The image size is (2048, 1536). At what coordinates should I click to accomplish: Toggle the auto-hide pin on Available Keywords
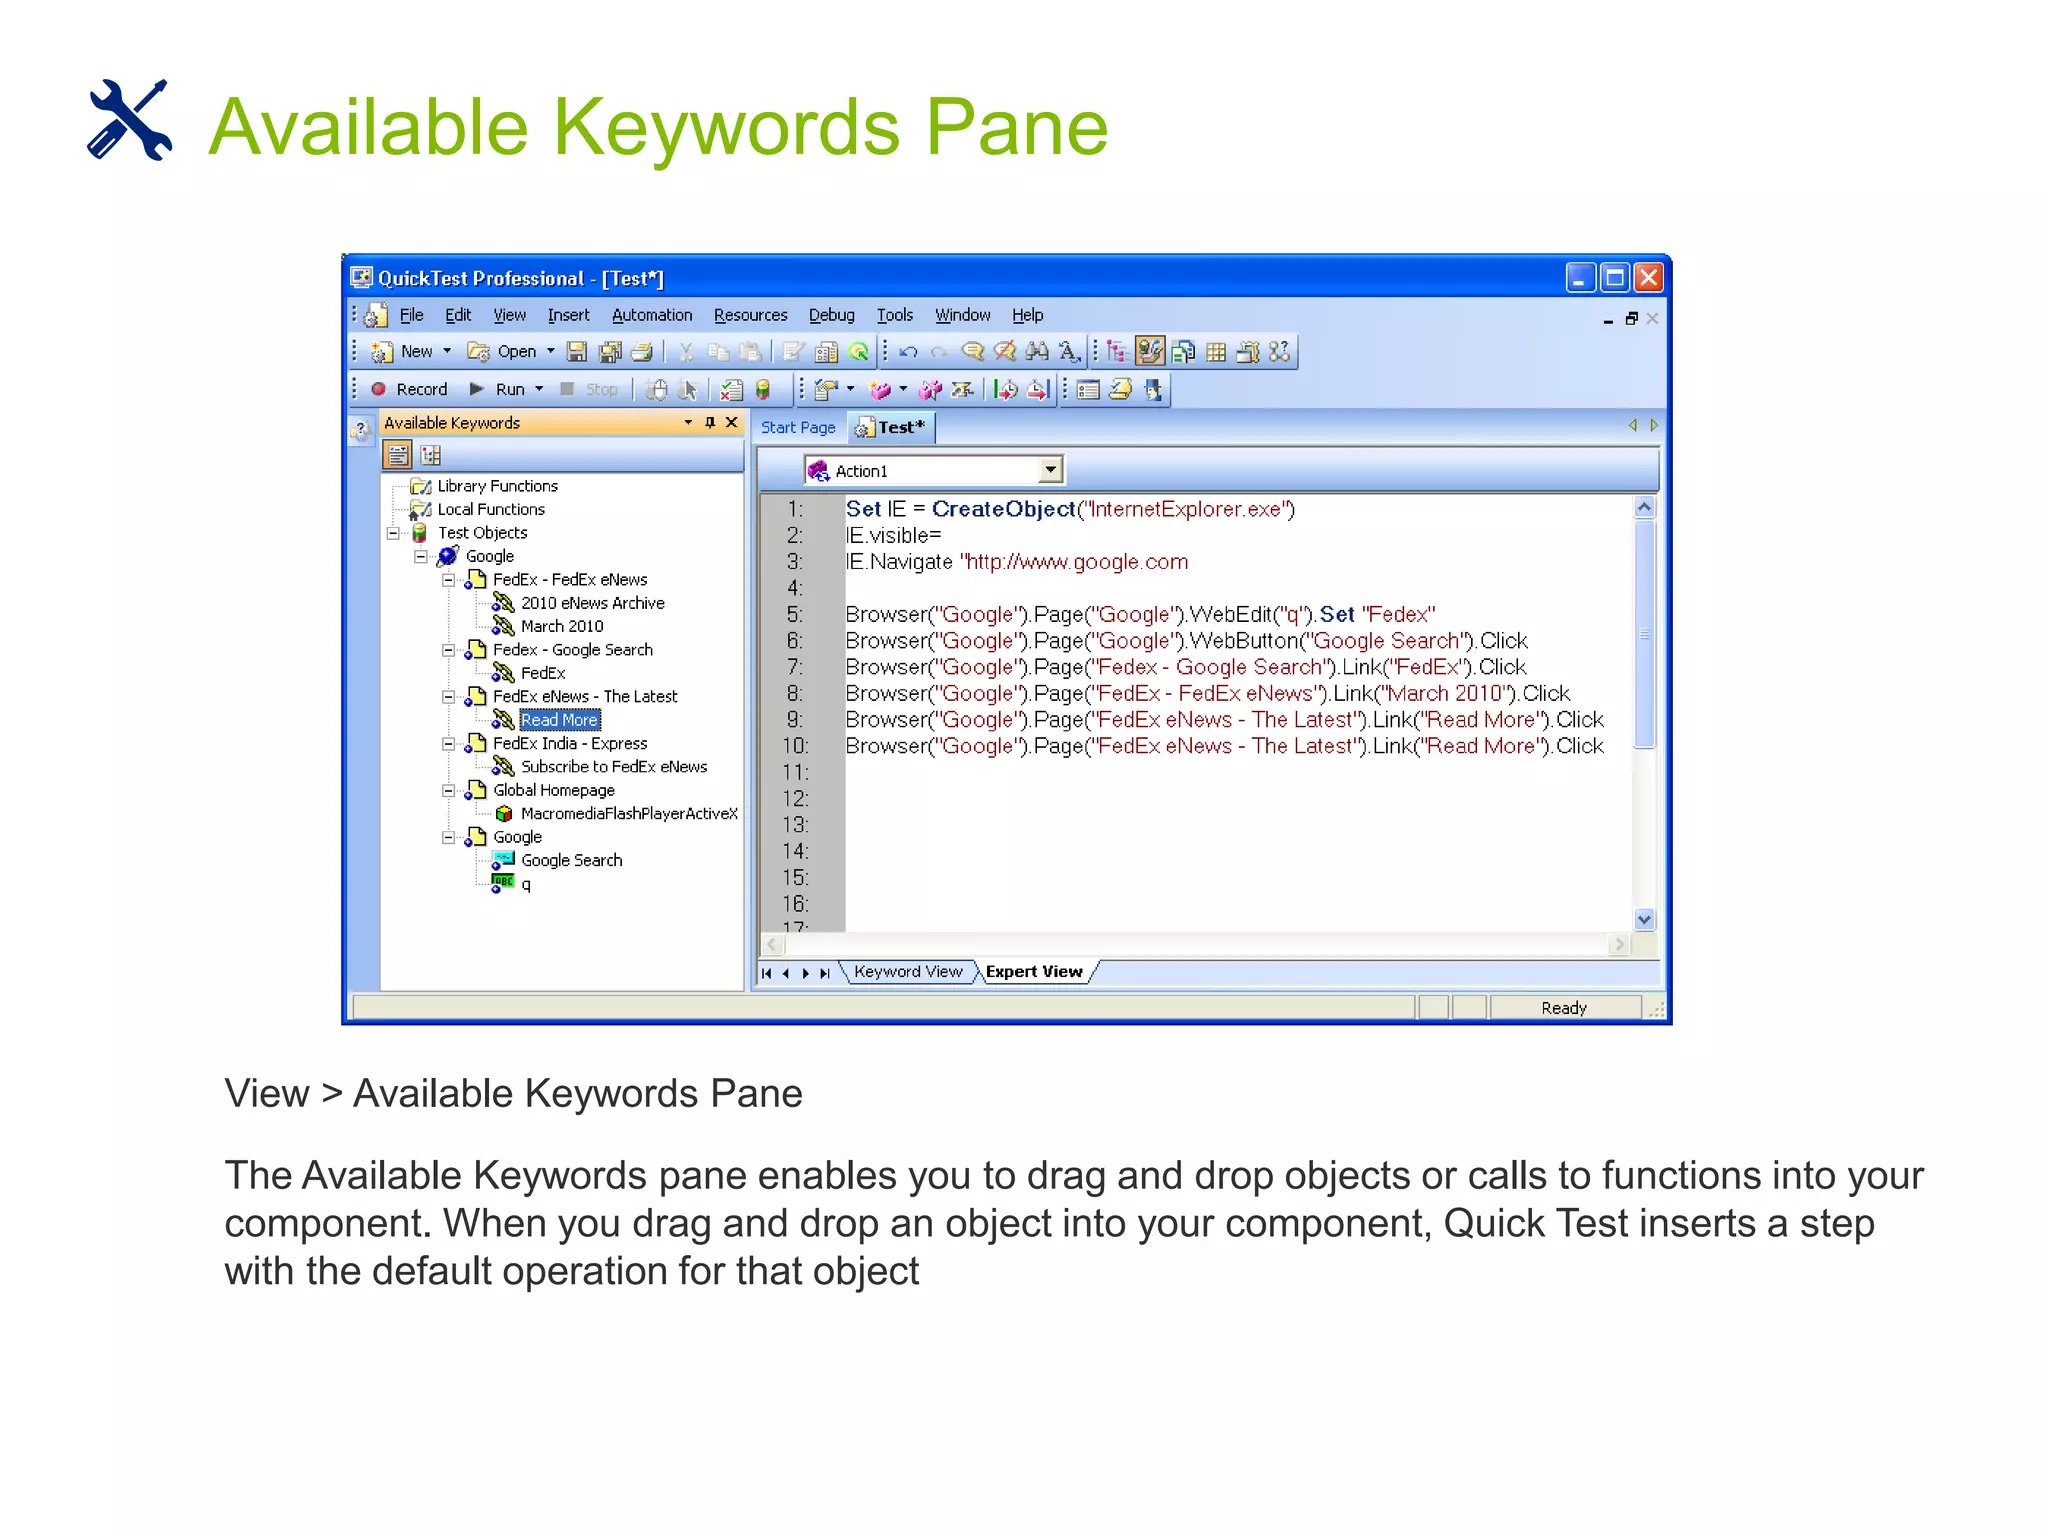710,423
